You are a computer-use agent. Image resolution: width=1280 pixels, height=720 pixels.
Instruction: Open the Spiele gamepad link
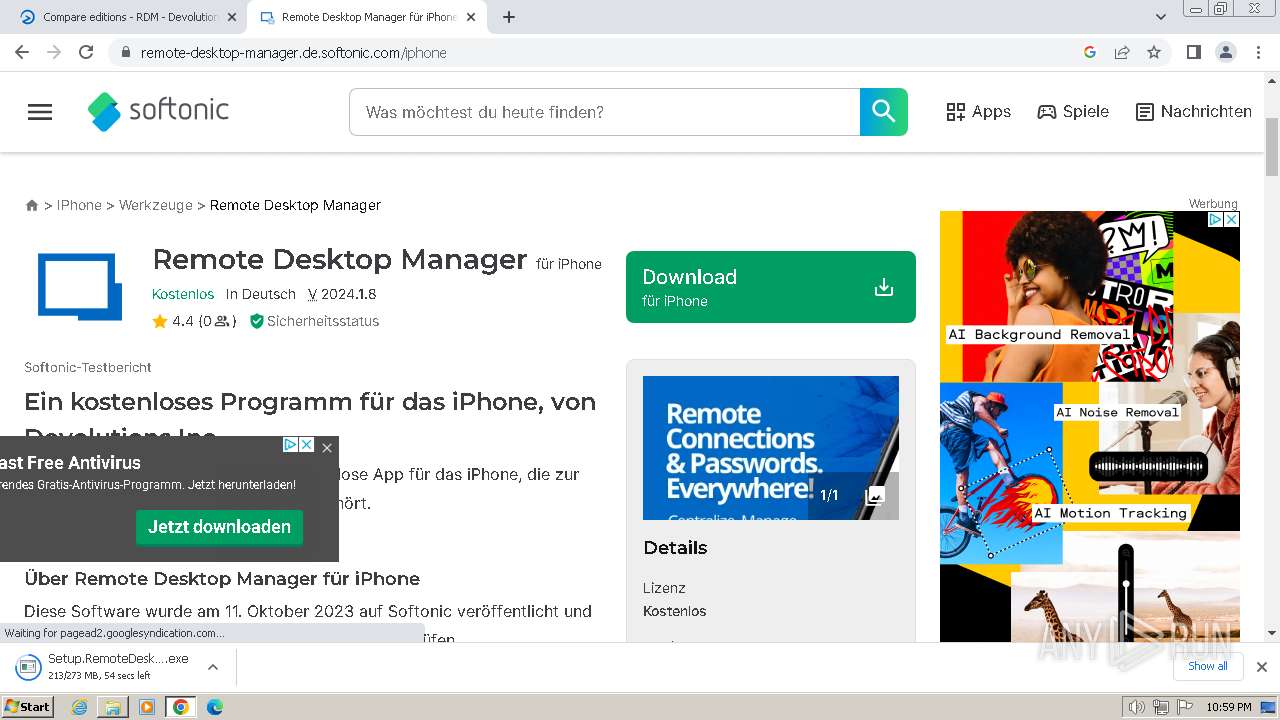(x=1073, y=112)
